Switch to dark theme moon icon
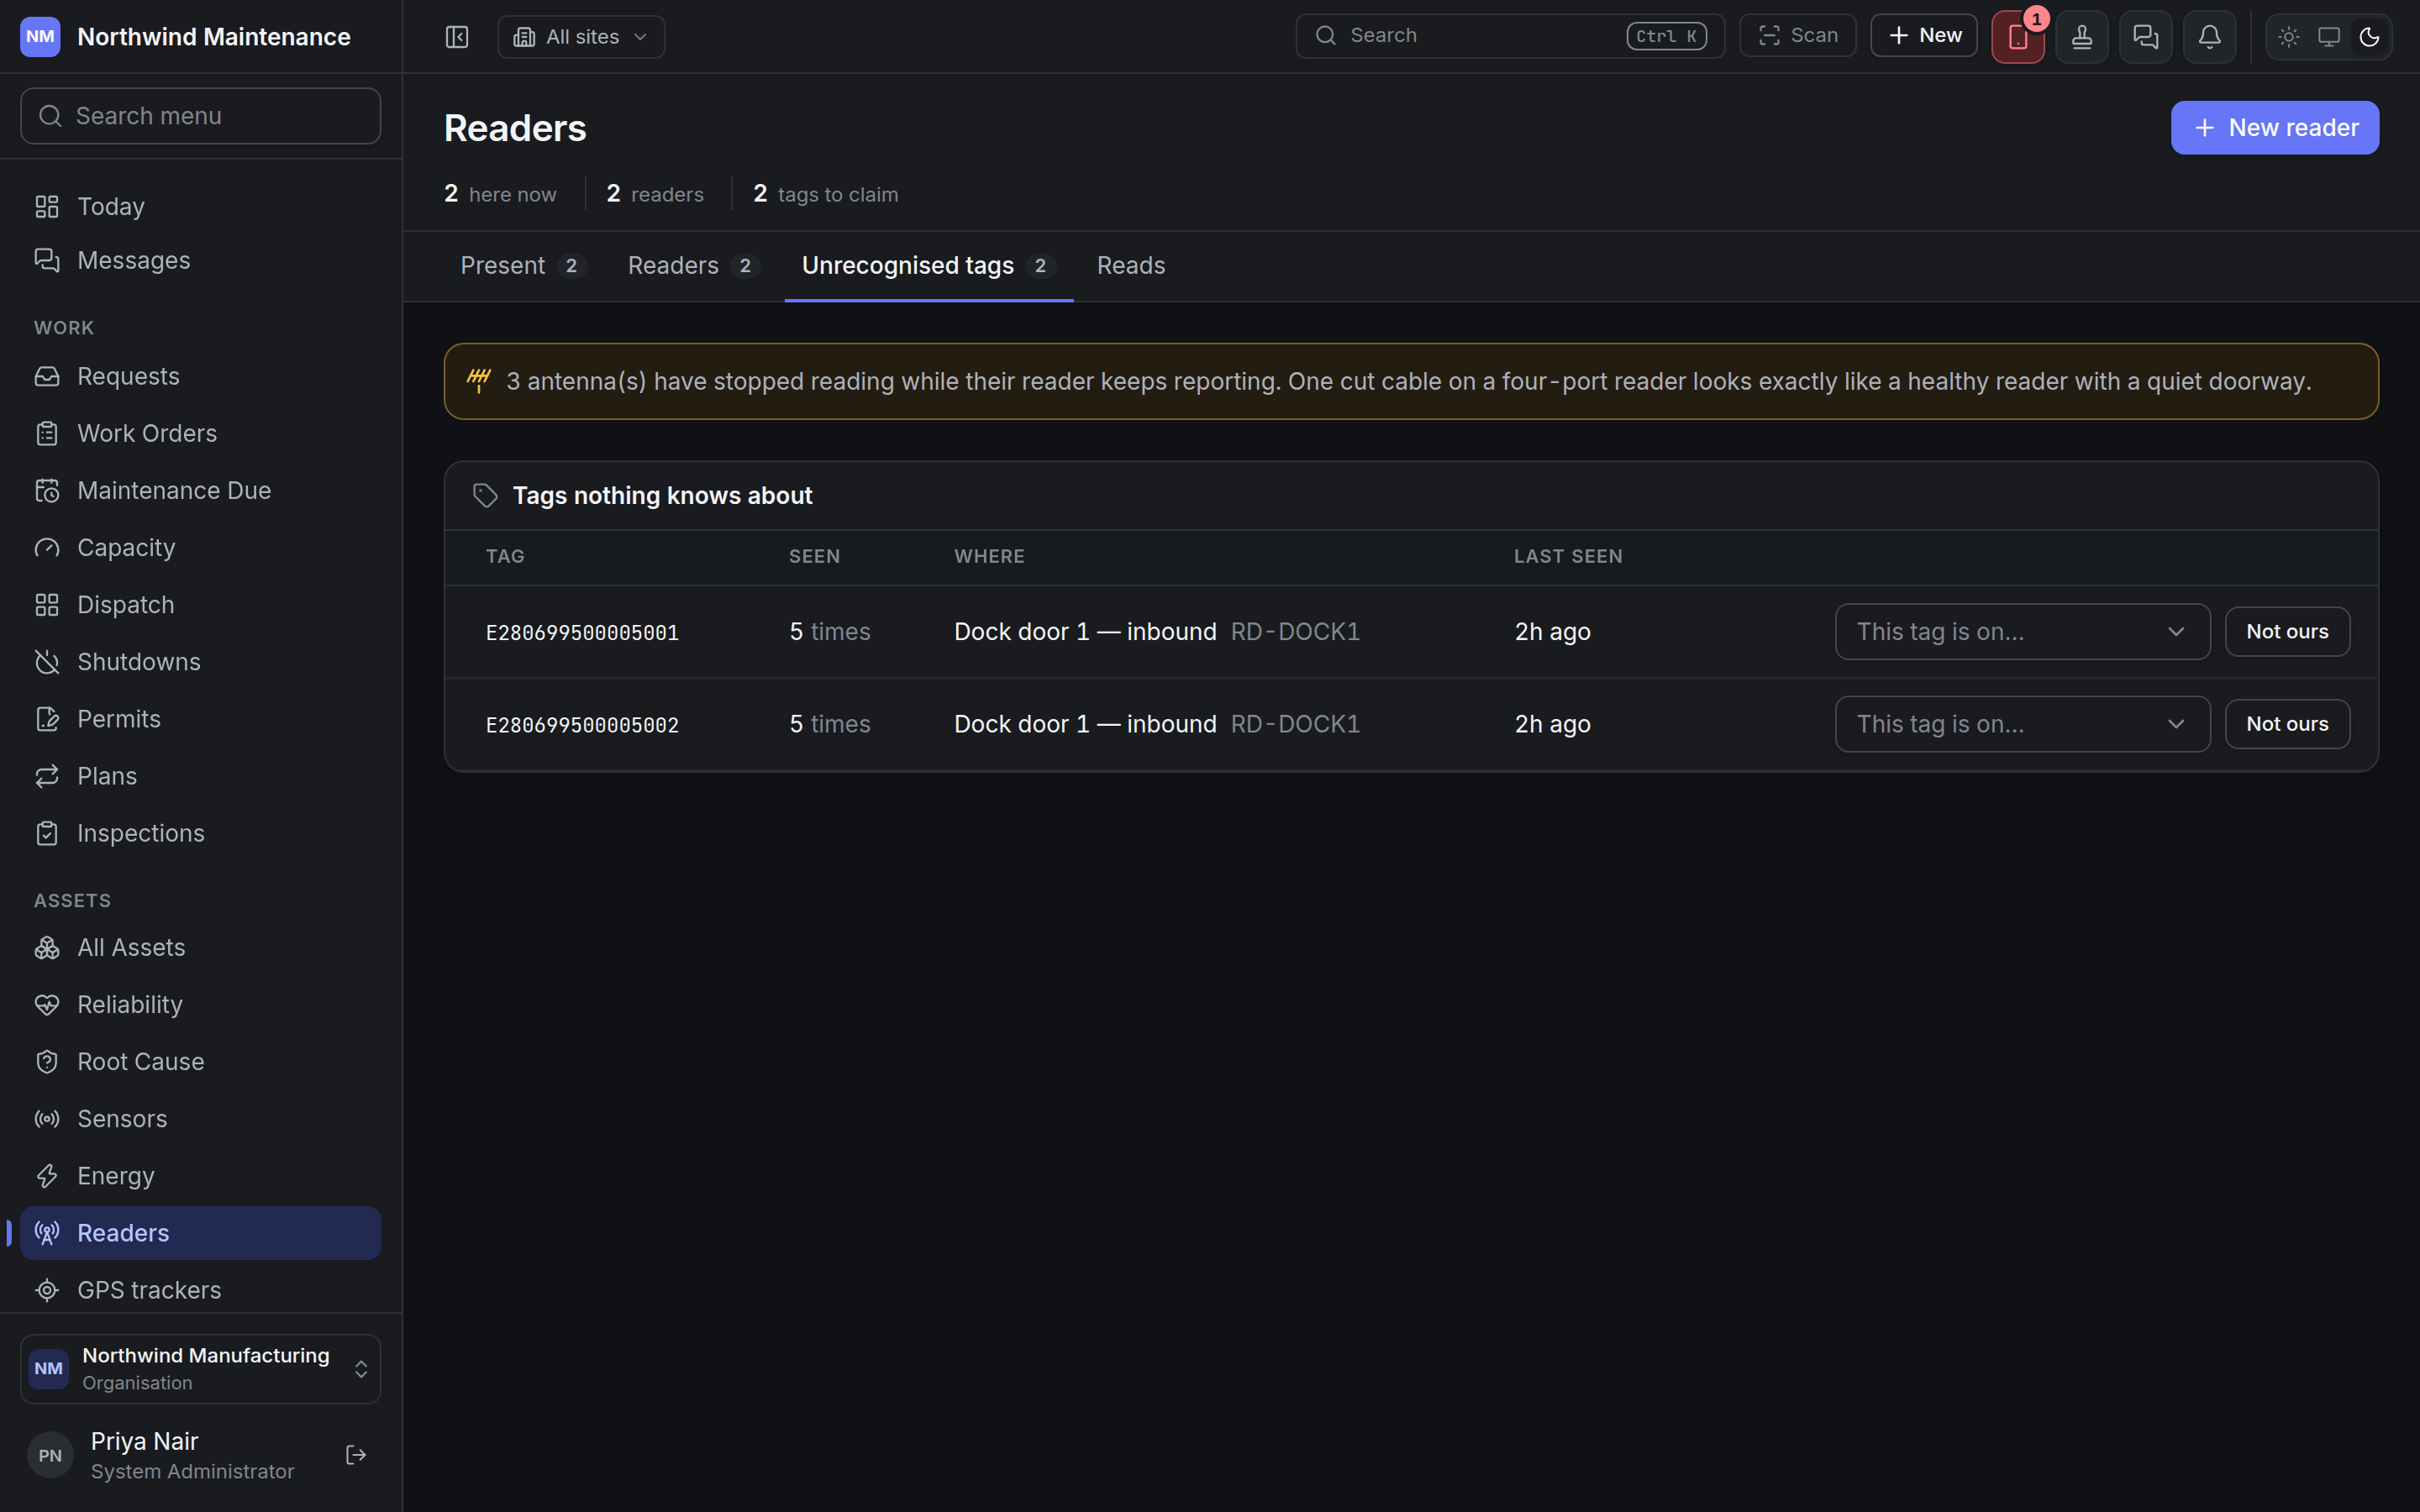The image size is (2420, 1512). (2369, 37)
